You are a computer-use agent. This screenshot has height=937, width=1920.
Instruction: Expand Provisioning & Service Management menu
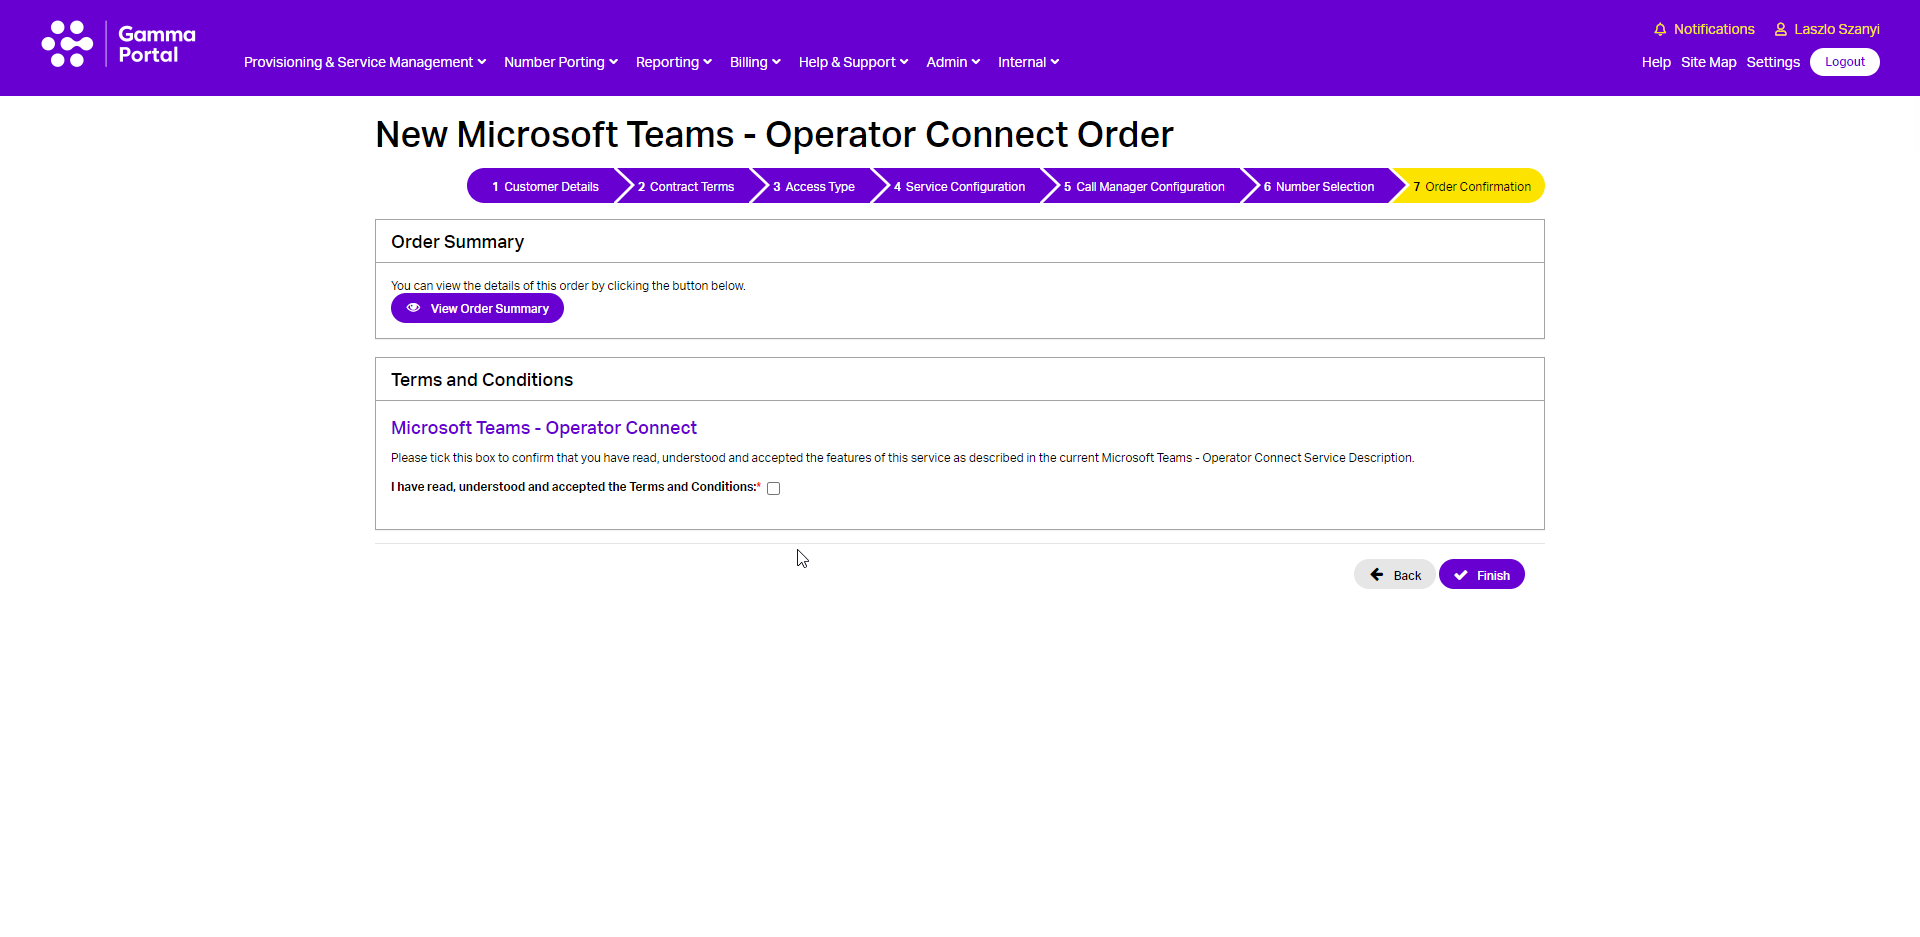tap(365, 62)
